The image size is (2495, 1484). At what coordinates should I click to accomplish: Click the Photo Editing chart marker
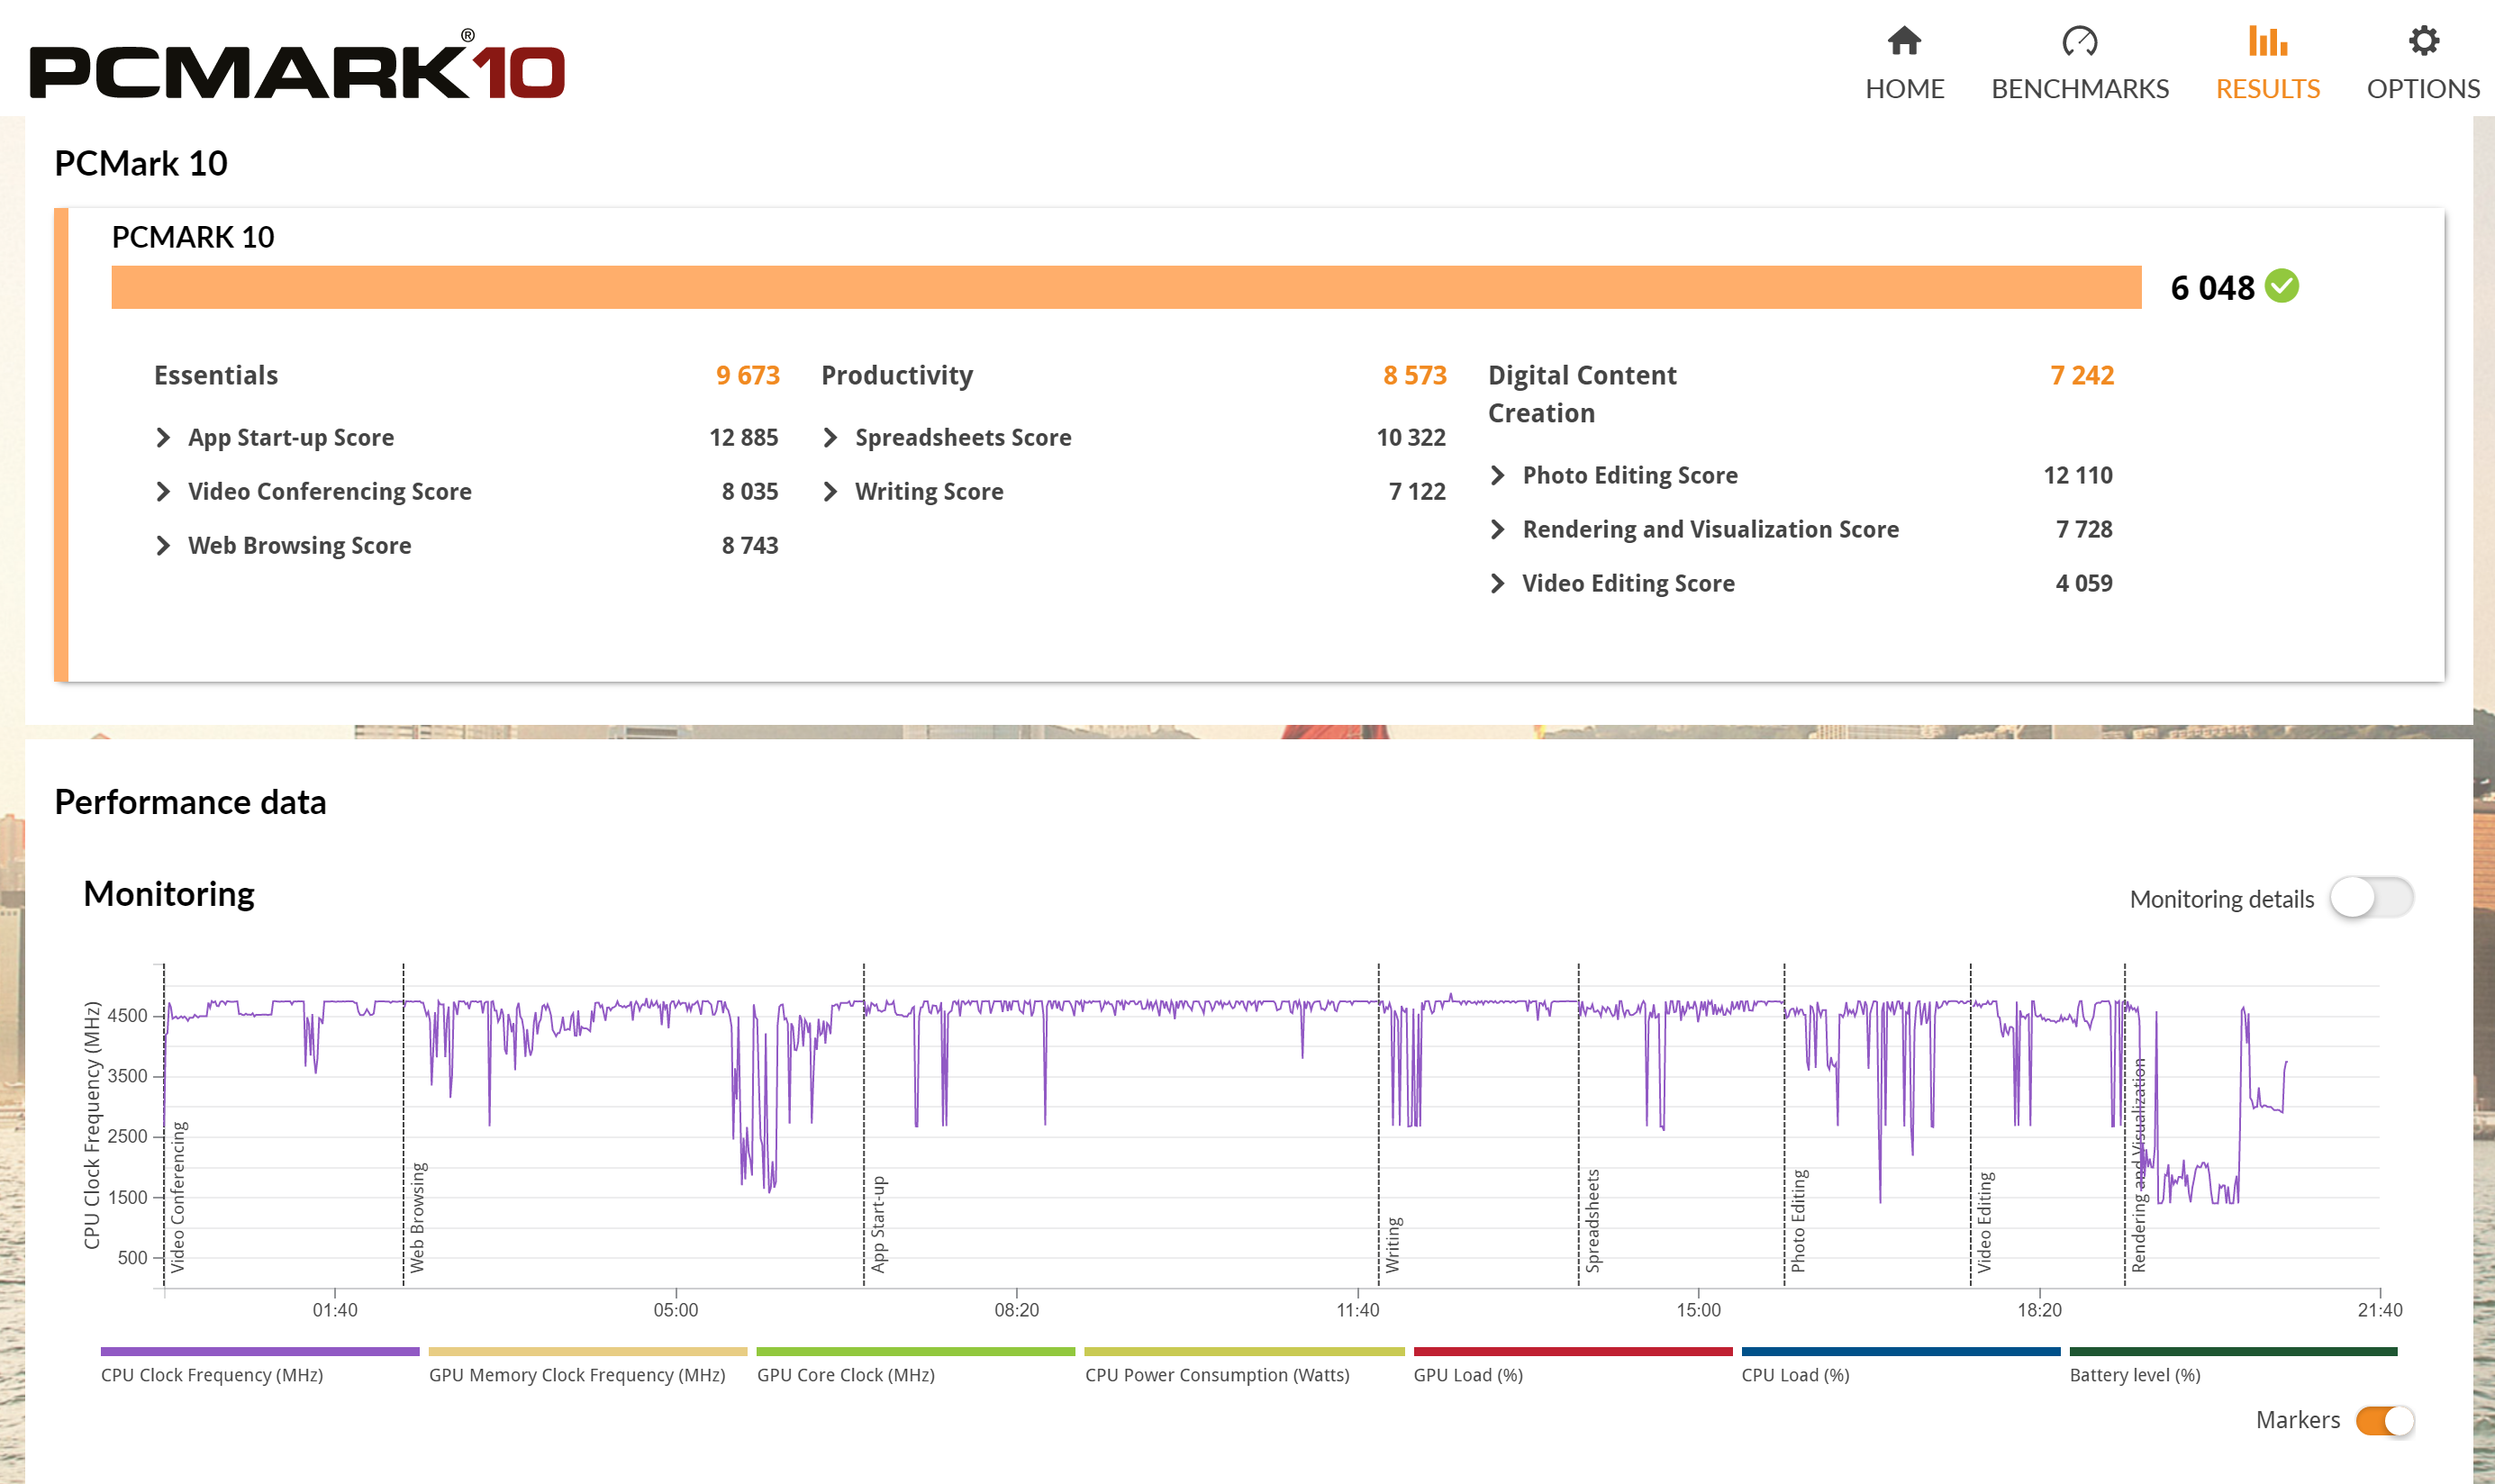coord(1798,1220)
